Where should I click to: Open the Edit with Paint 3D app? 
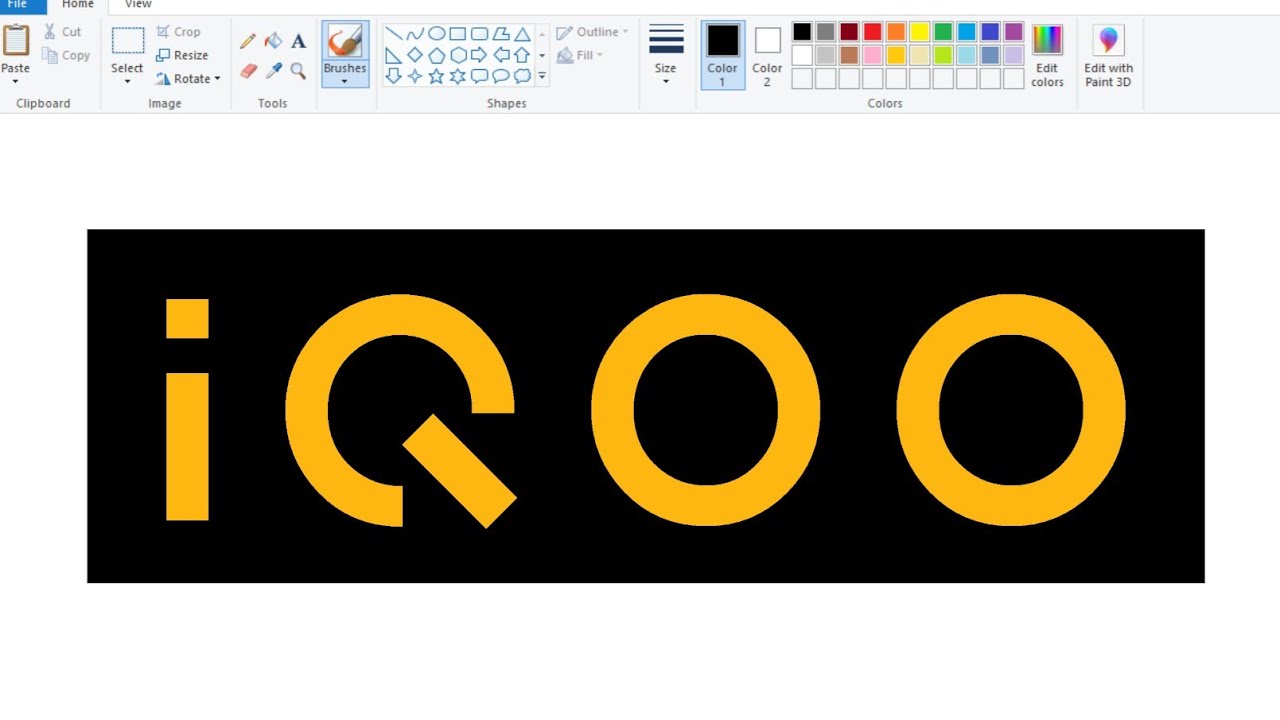(1108, 56)
